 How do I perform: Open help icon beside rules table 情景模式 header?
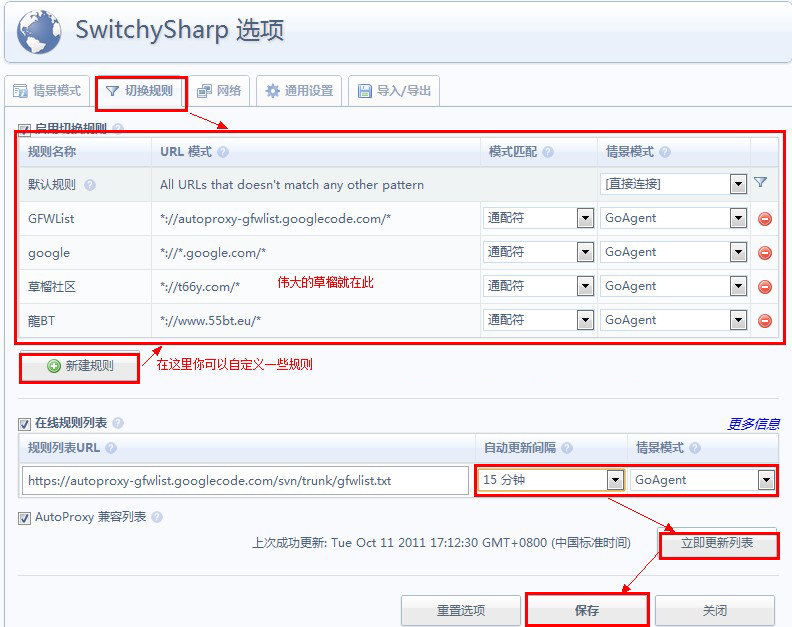click(x=665, y=152)
